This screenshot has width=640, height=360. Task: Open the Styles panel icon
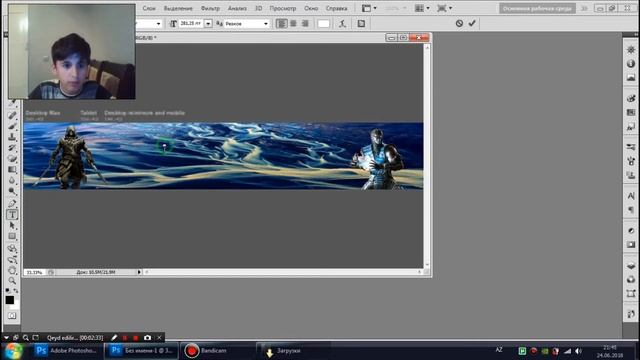pos(631,127)
